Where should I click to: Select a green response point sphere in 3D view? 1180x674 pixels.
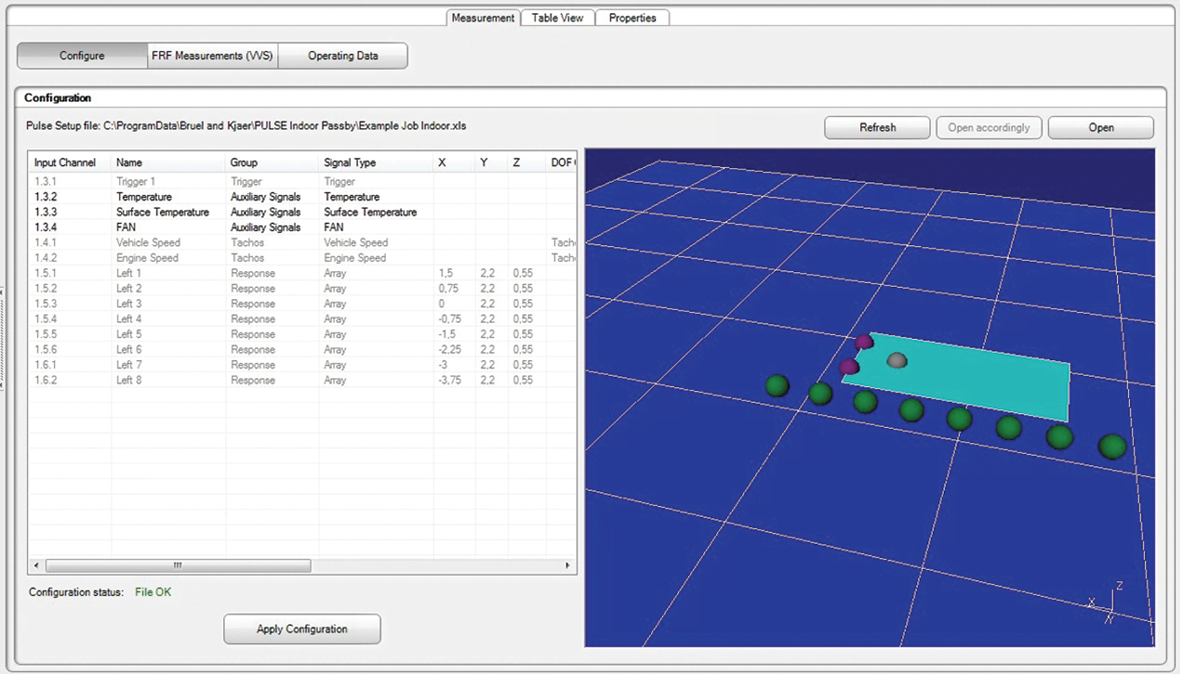[x=911, y=412]
